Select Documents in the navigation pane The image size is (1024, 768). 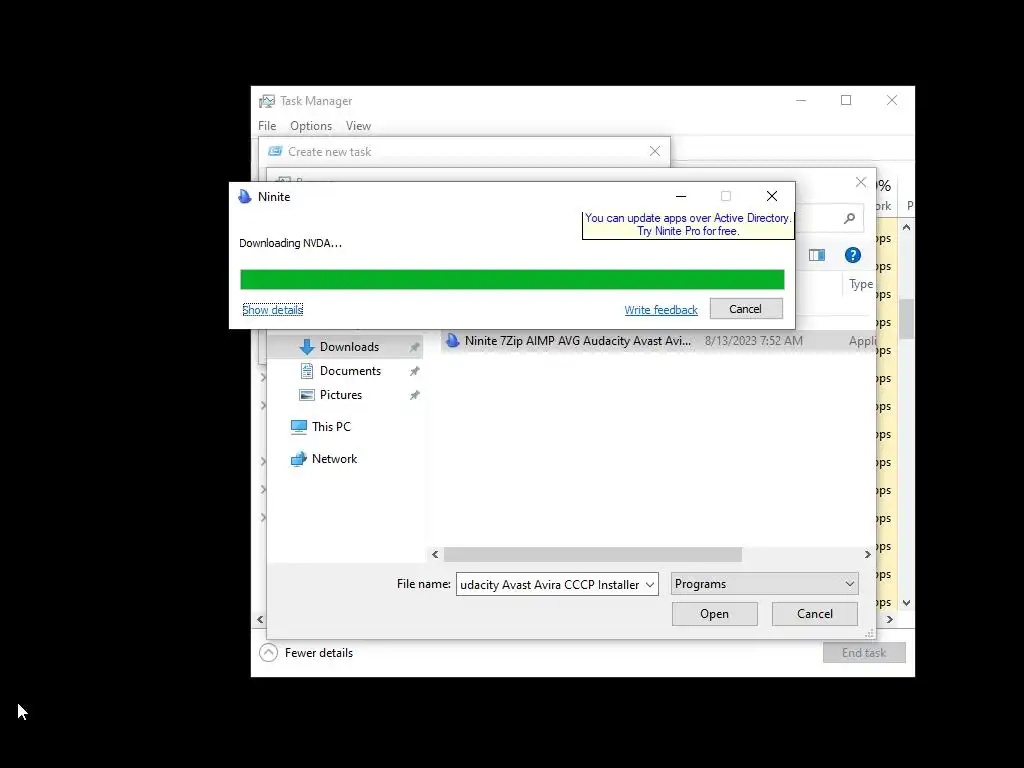pos(350,371)
